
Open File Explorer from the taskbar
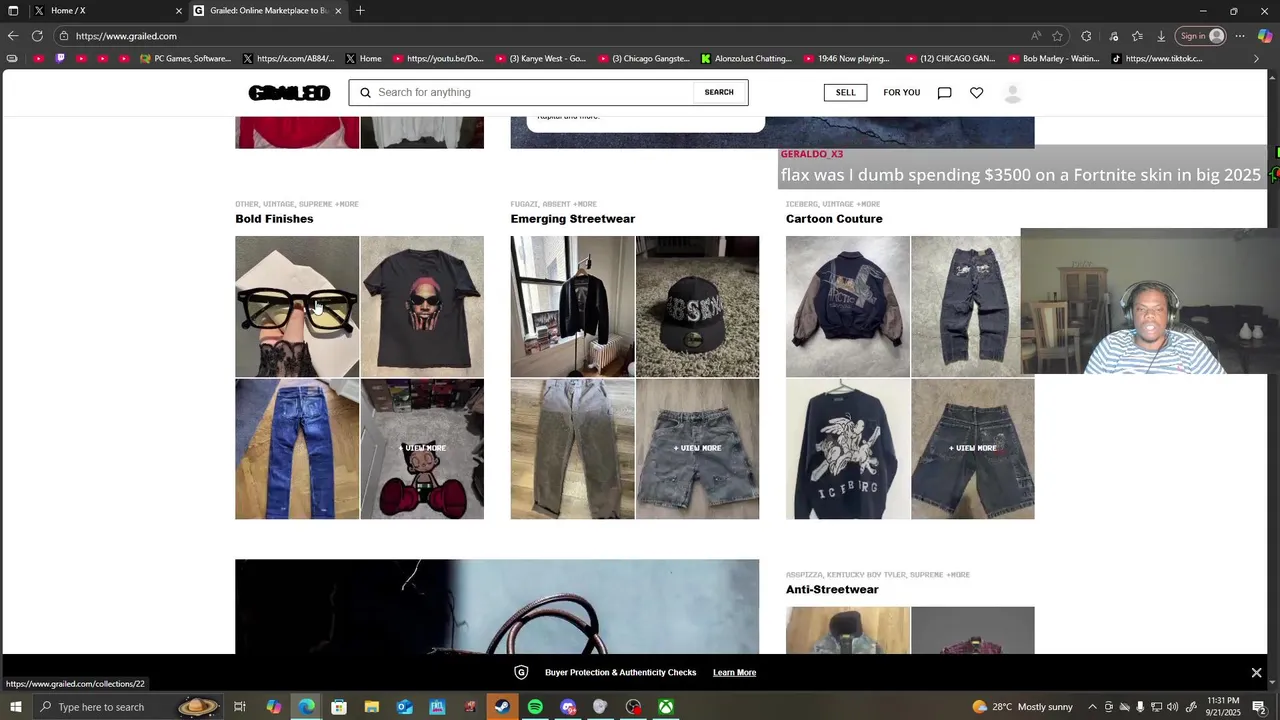[371, 707]
